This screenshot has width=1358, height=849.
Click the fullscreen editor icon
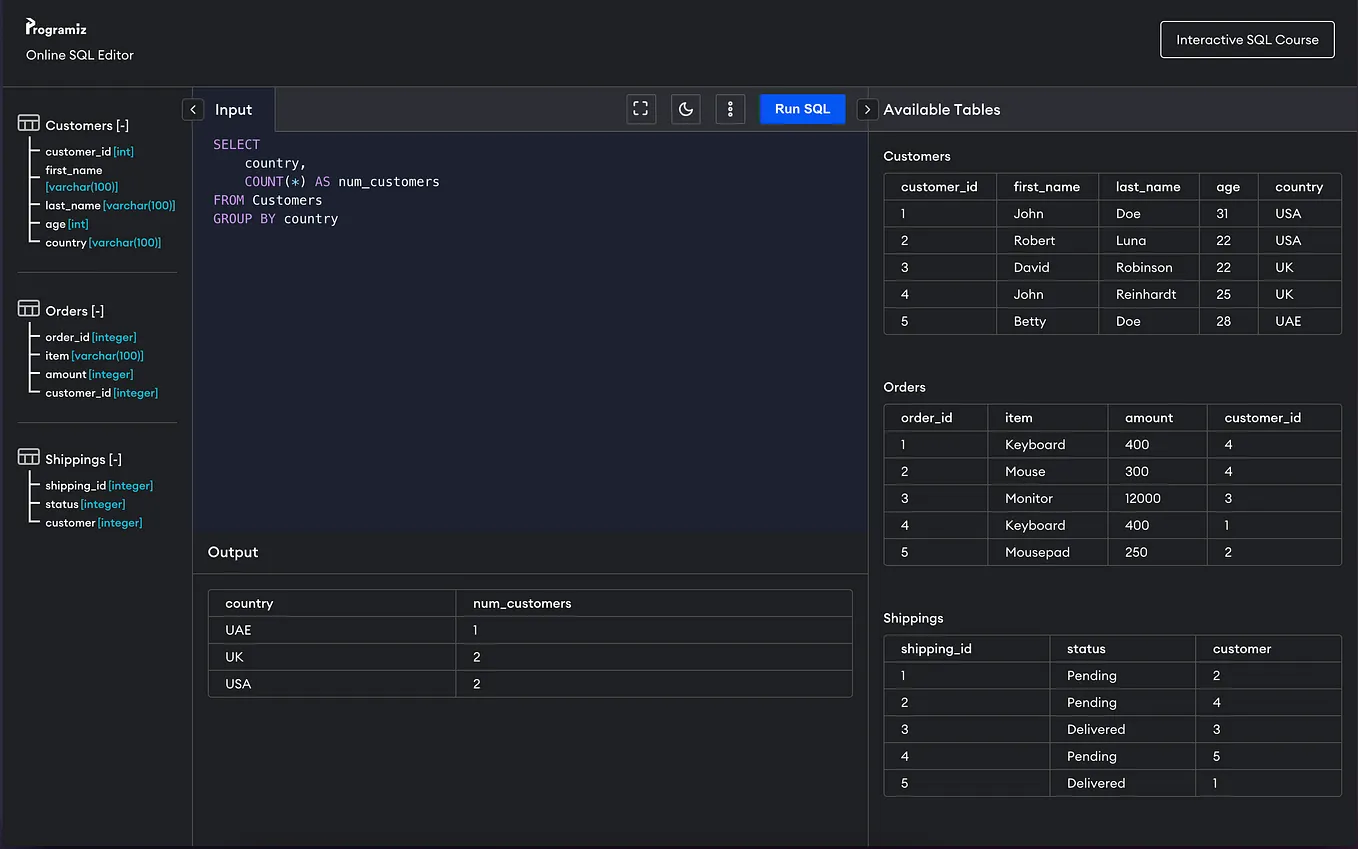click(641, 109)
